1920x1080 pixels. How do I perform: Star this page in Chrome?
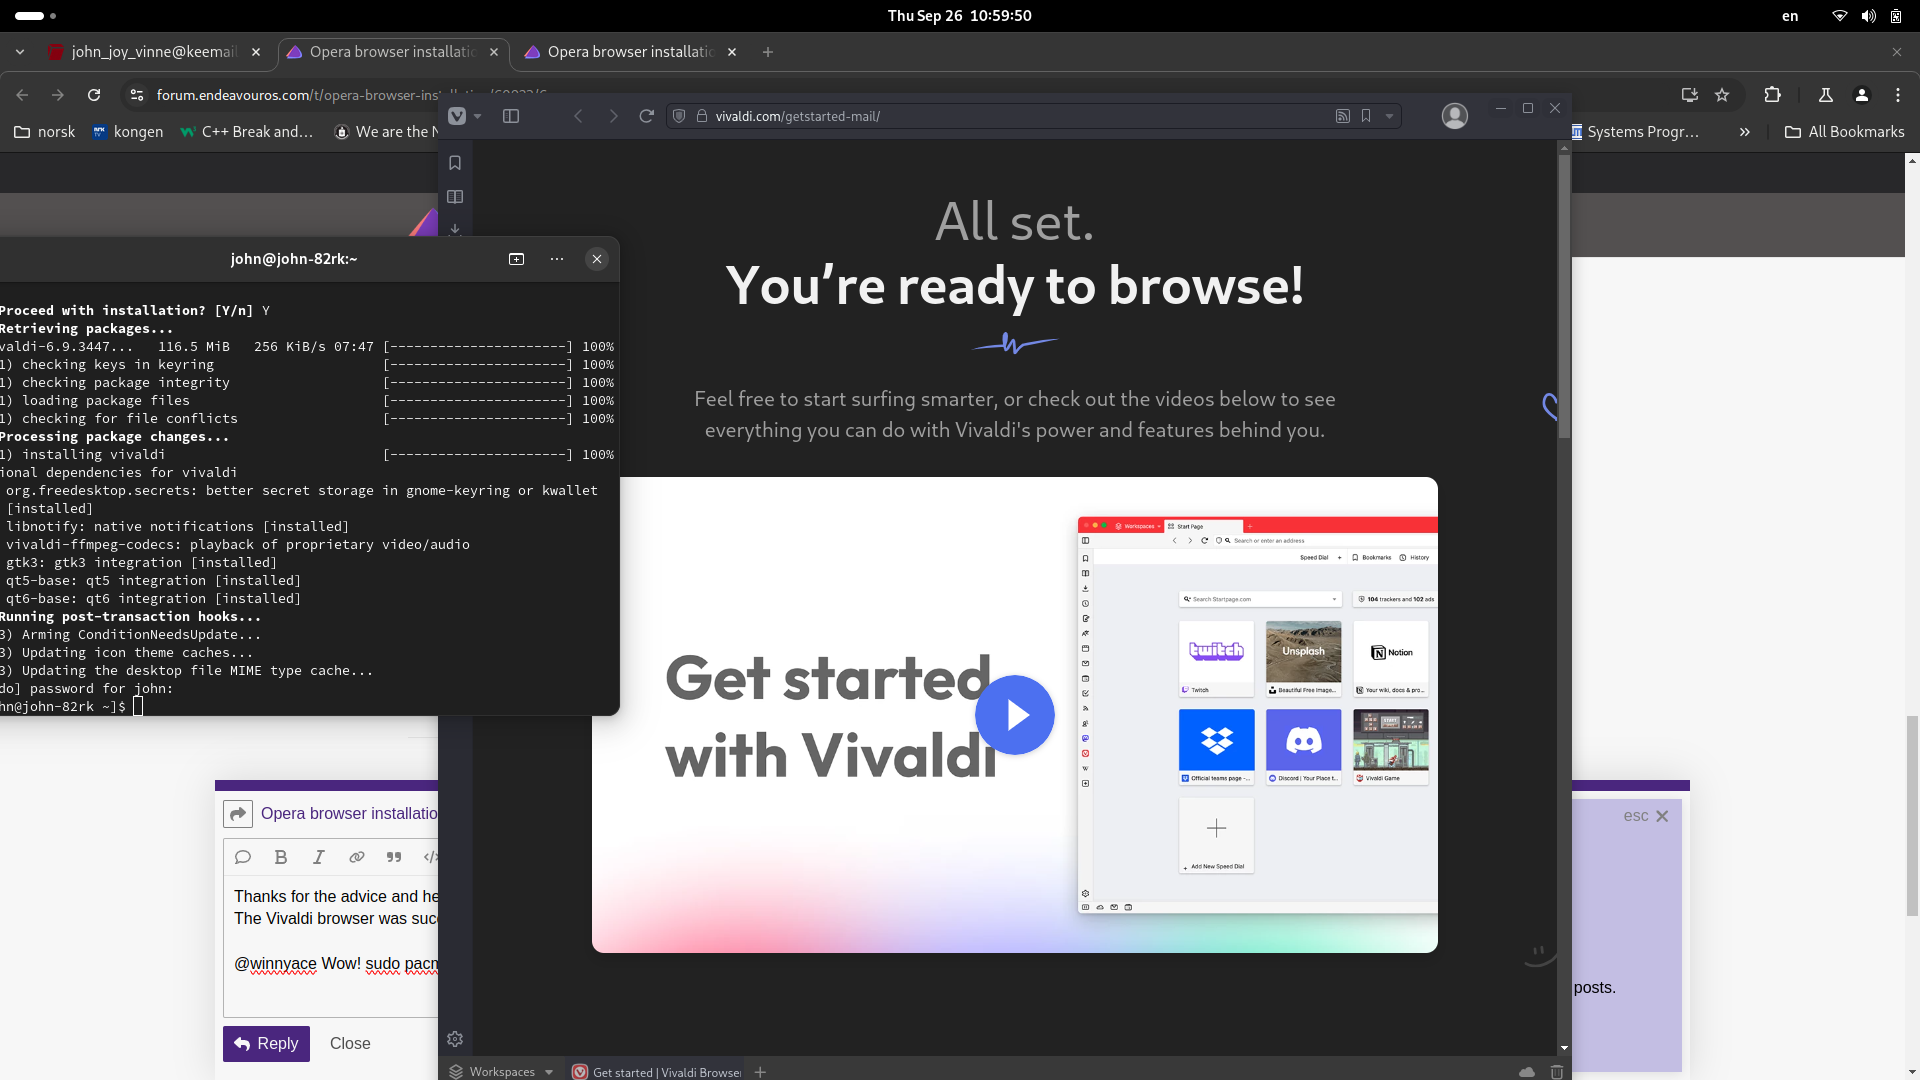click(x=1722, y=95)
